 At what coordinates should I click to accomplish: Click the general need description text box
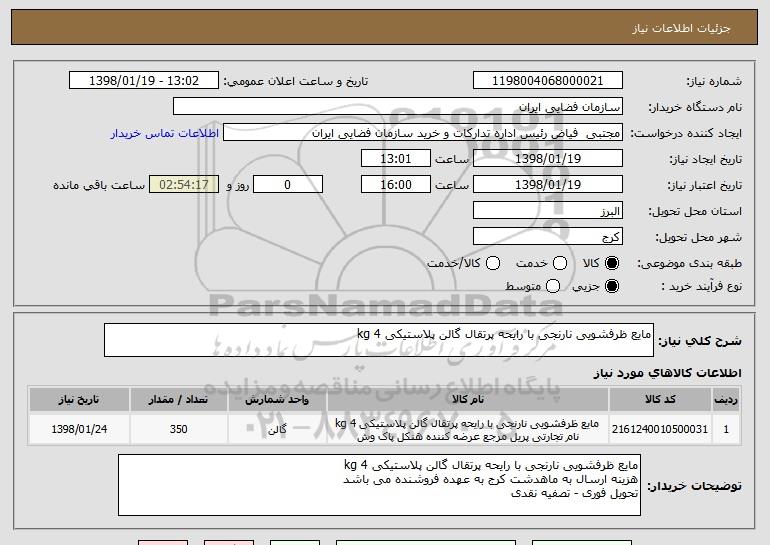[379, 340]
